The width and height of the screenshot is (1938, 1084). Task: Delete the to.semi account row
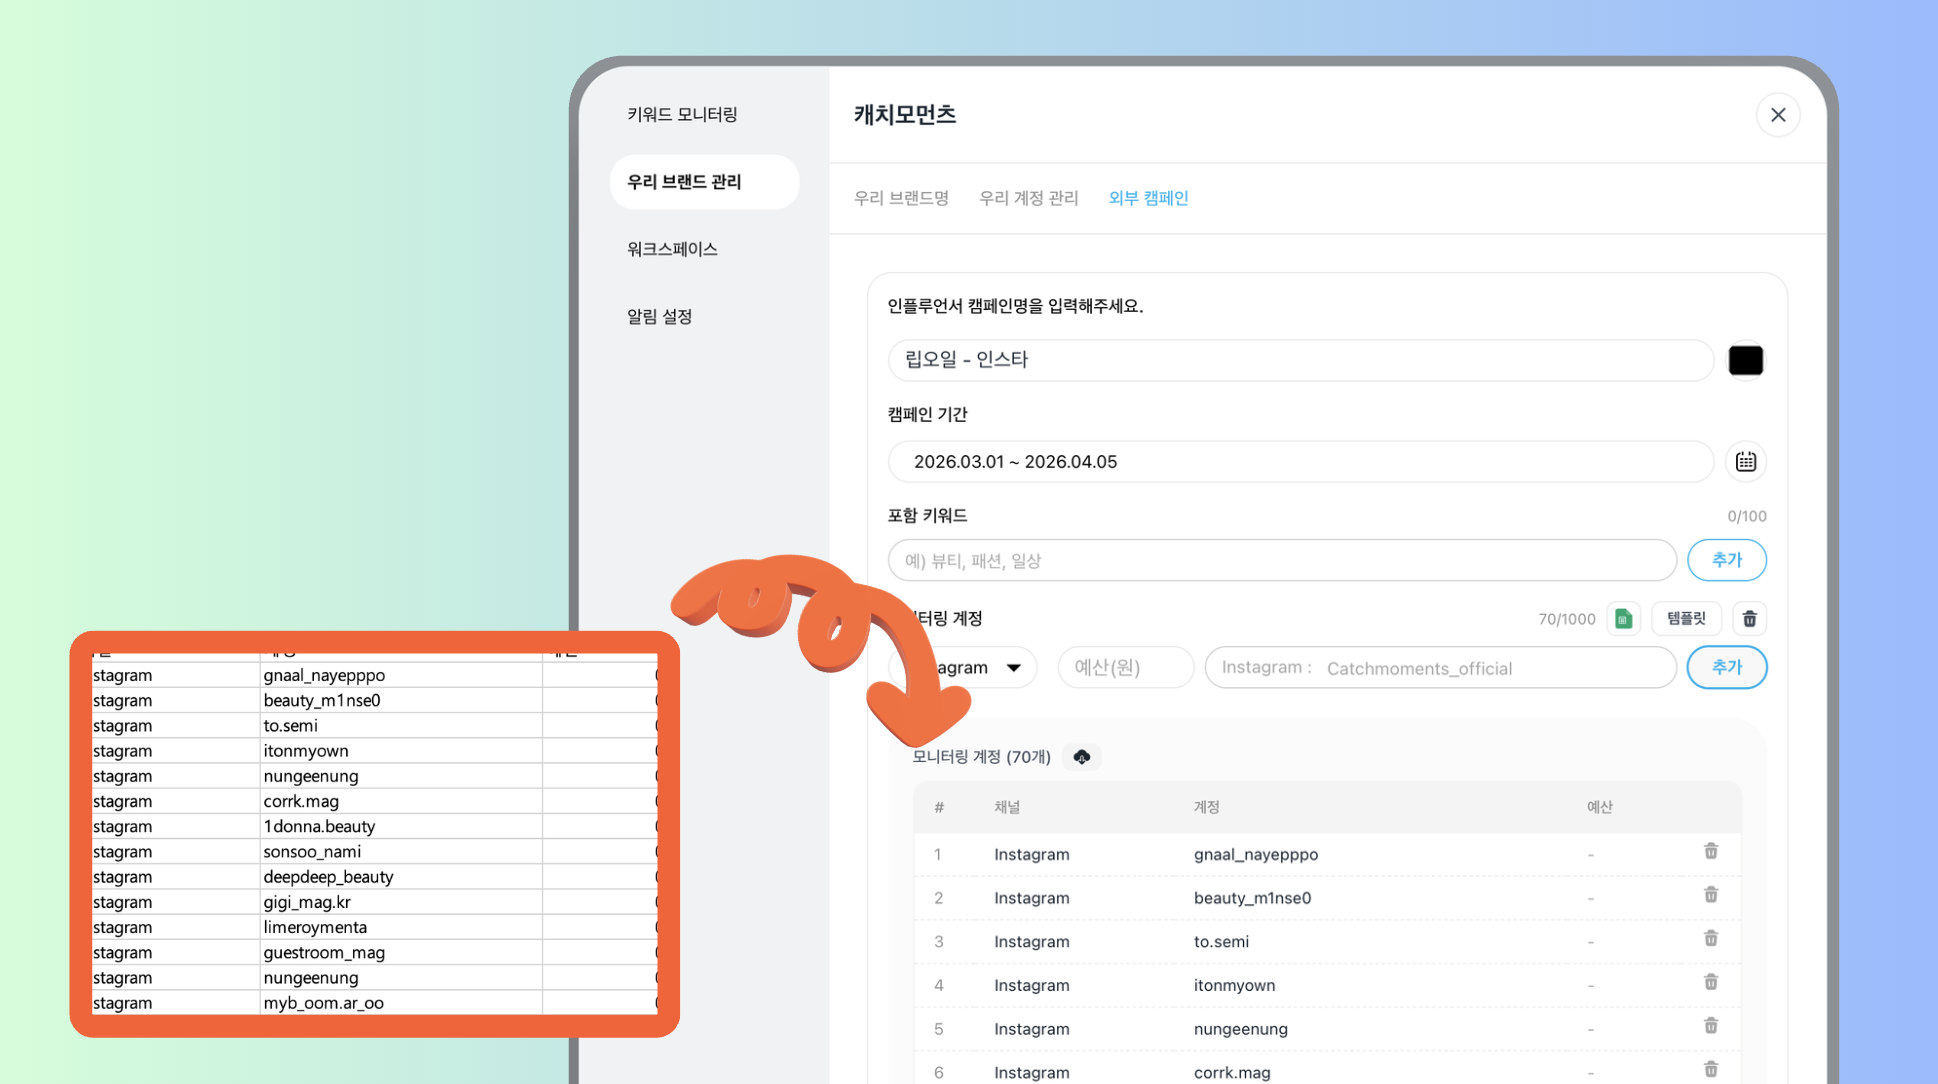pos(1710,939)
